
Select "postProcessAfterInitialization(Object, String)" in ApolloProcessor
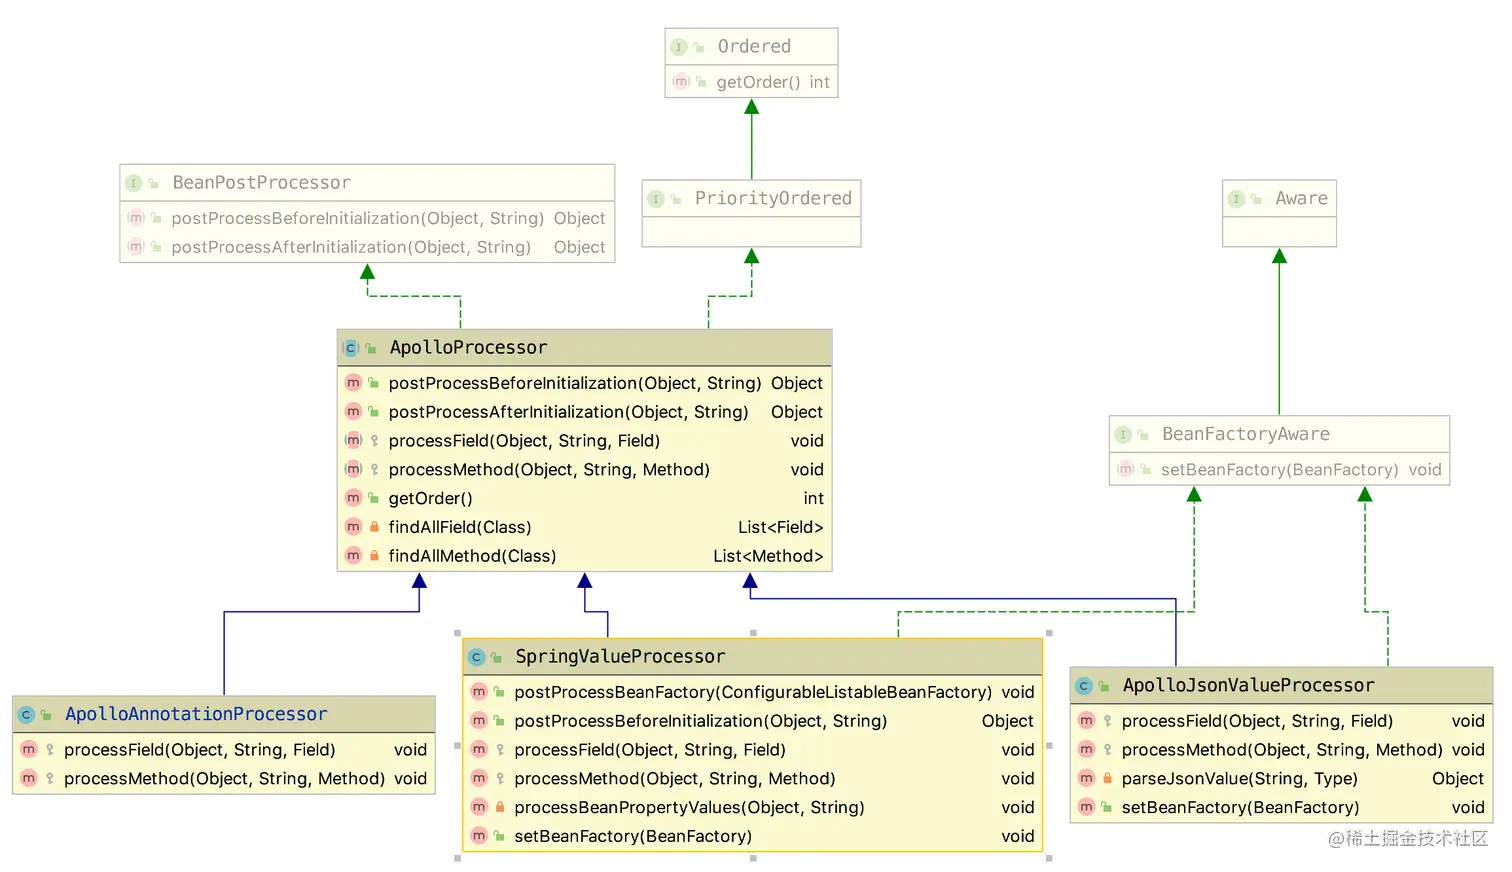(x=568, y=412)
